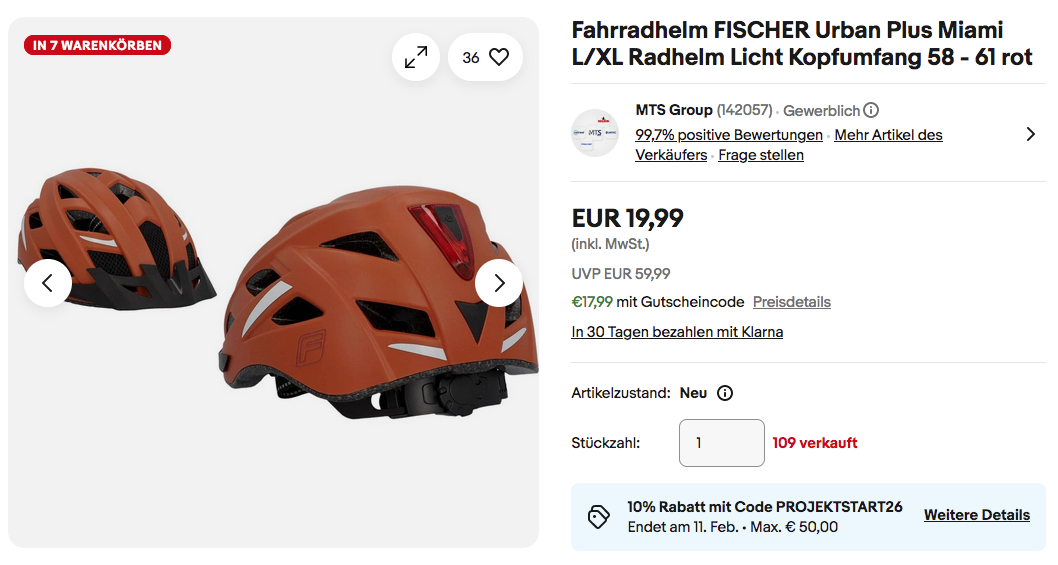Viewport: 1058px width, 565px height.
Task: Expand product image to fullscreen view
Action: coord(416,58)
